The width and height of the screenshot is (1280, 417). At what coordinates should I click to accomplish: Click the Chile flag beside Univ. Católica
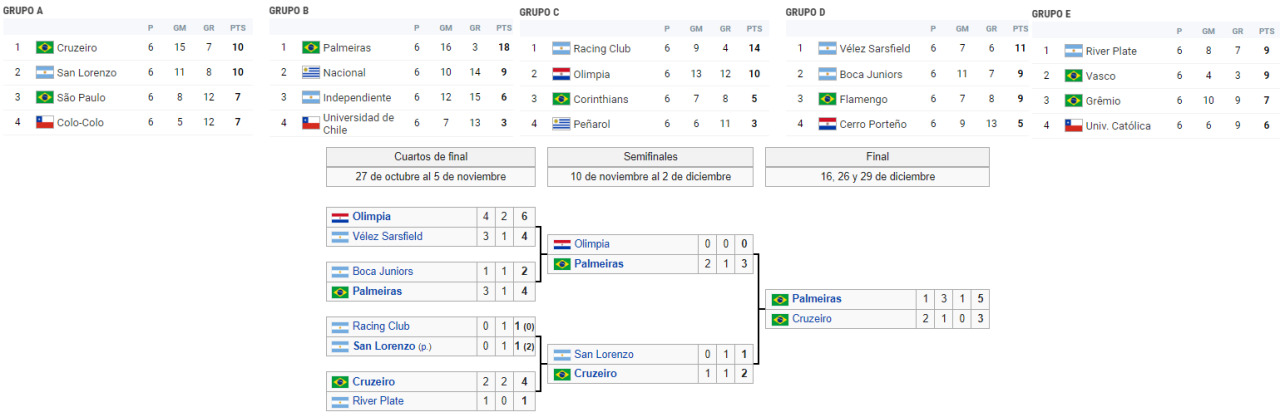[1074, 126]
